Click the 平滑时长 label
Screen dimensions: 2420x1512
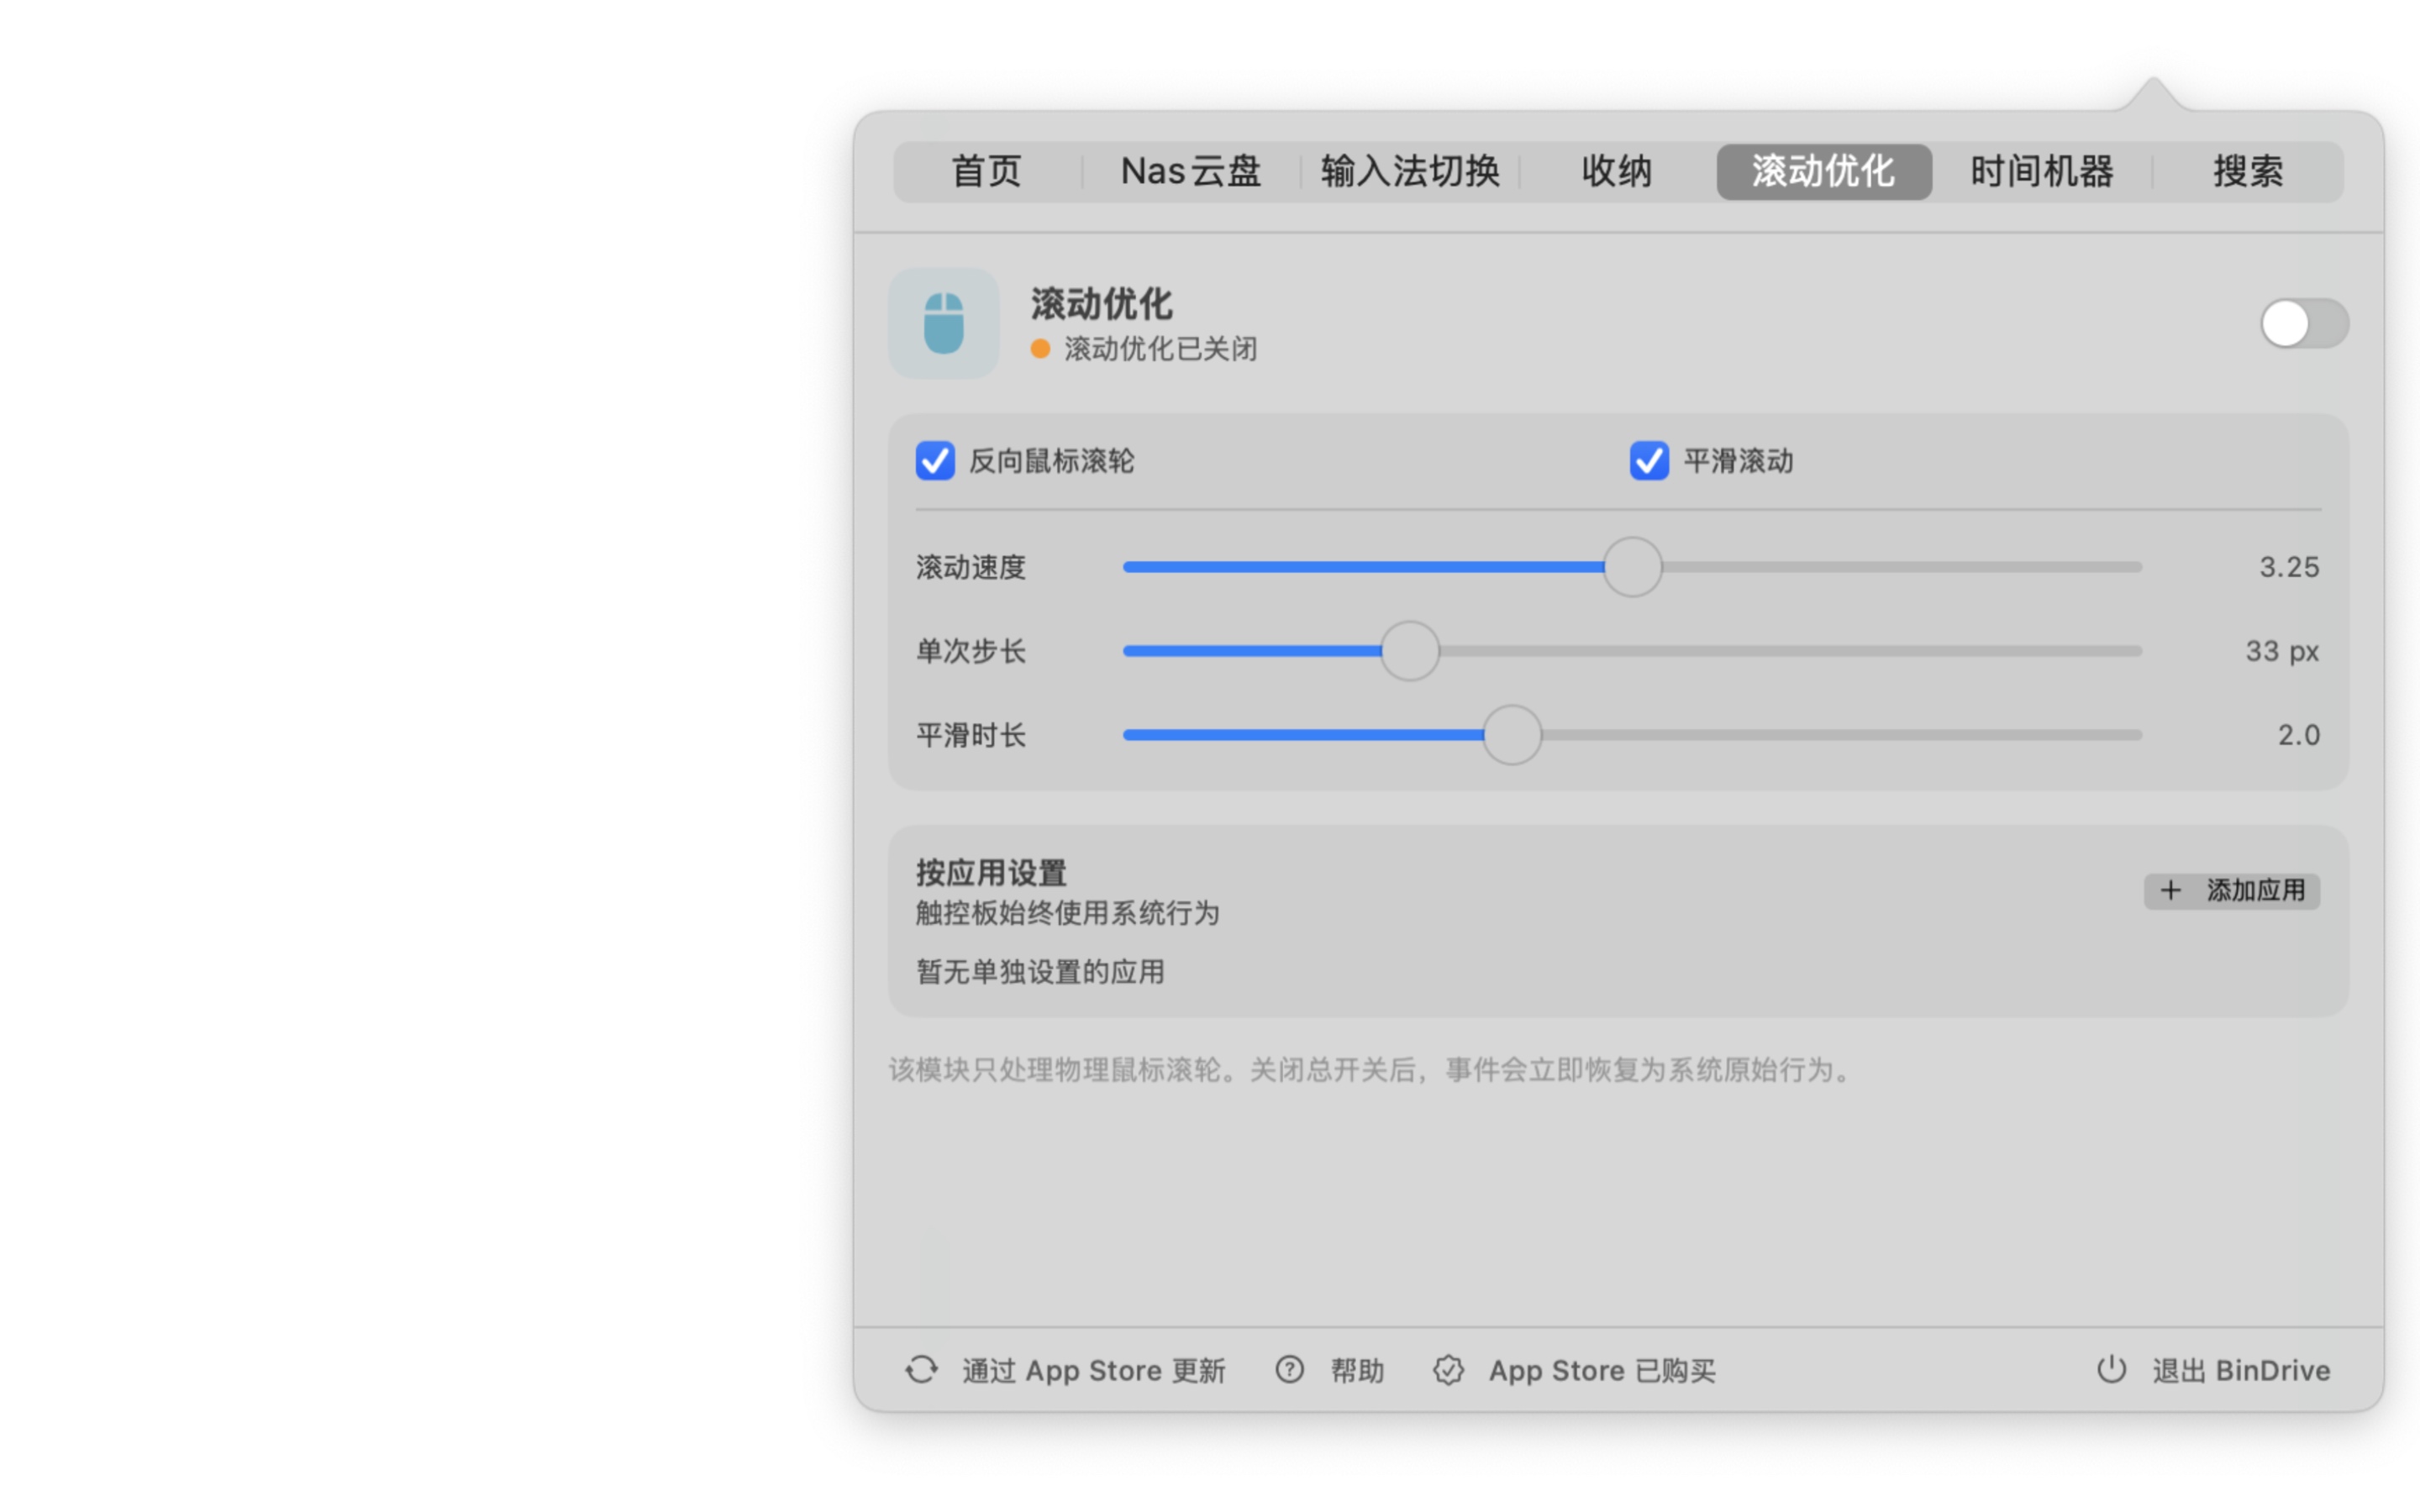point(971,735)
